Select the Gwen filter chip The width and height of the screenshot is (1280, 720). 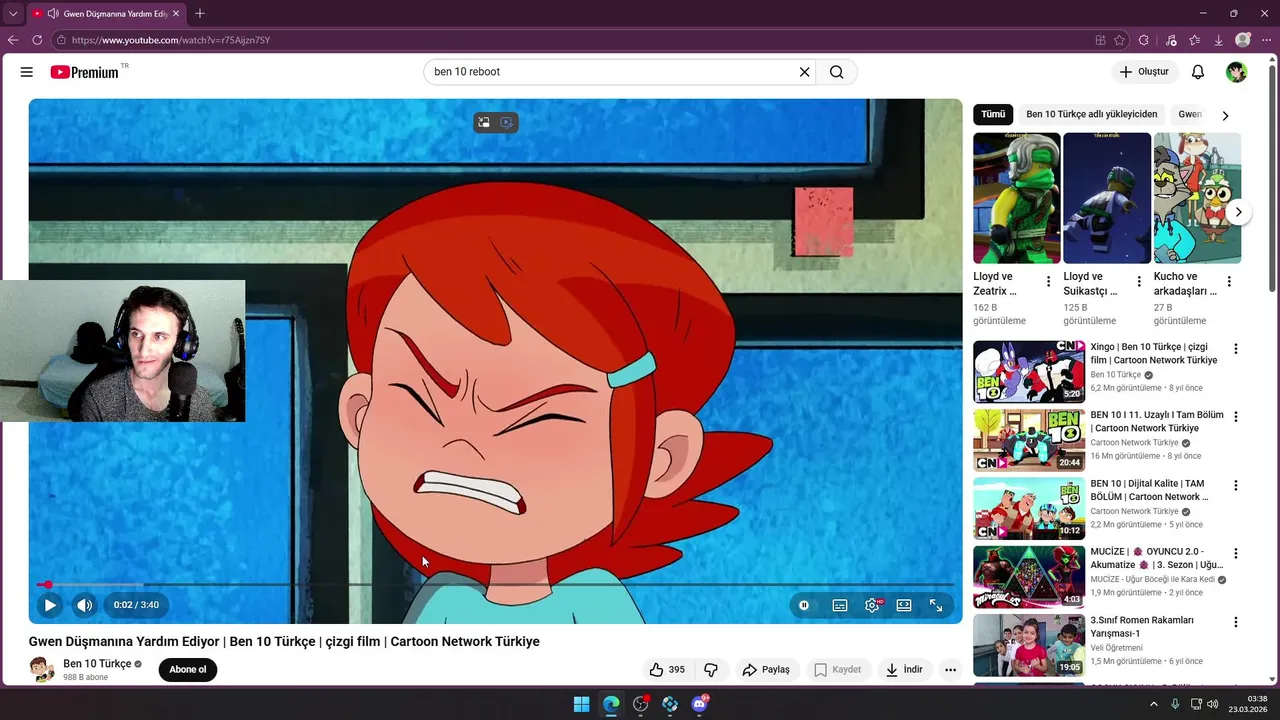[1189, 114]
